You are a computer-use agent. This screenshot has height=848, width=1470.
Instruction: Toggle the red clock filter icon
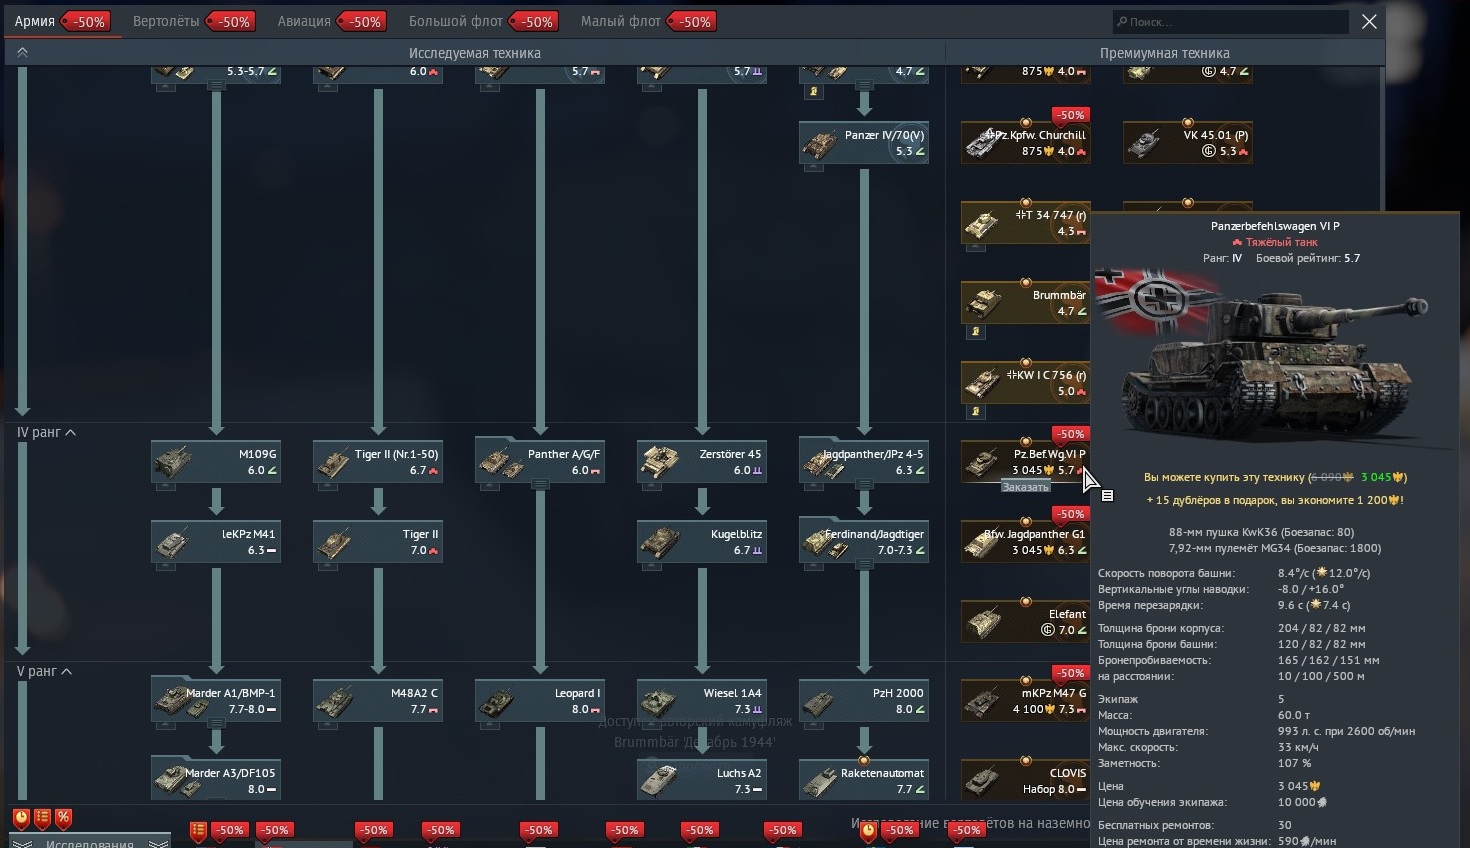(21, 818)
